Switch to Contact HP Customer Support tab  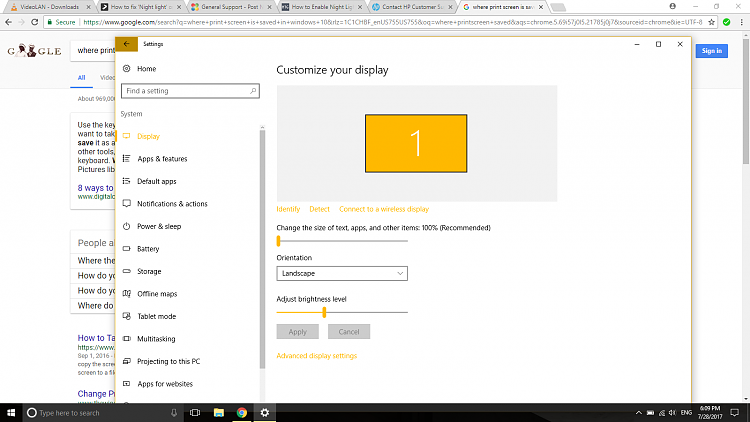pyautogui.click(x=413, y=7)
